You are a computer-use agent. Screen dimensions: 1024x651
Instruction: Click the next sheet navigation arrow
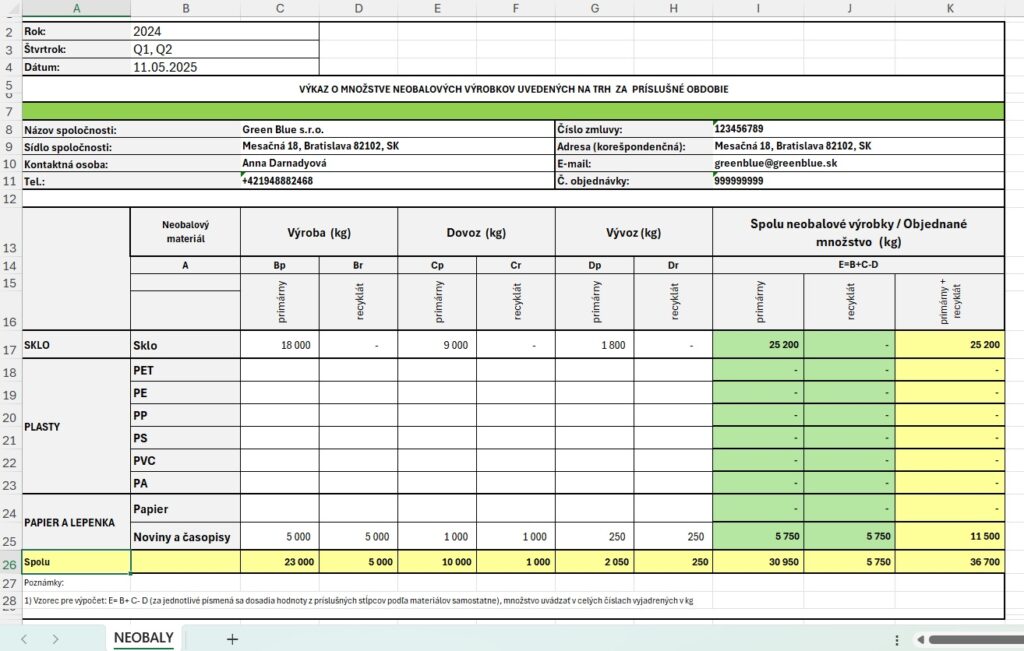coord(55,639)
